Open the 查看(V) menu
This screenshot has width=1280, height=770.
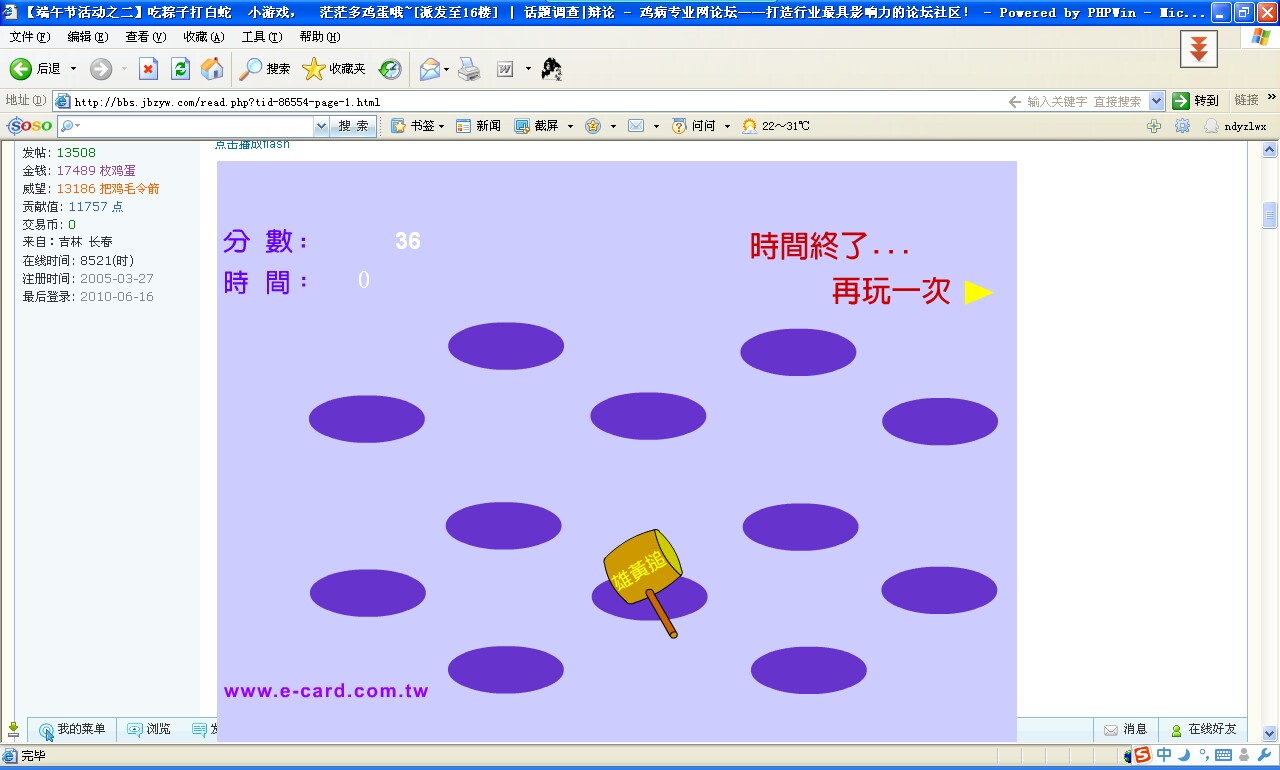point(146,37)
